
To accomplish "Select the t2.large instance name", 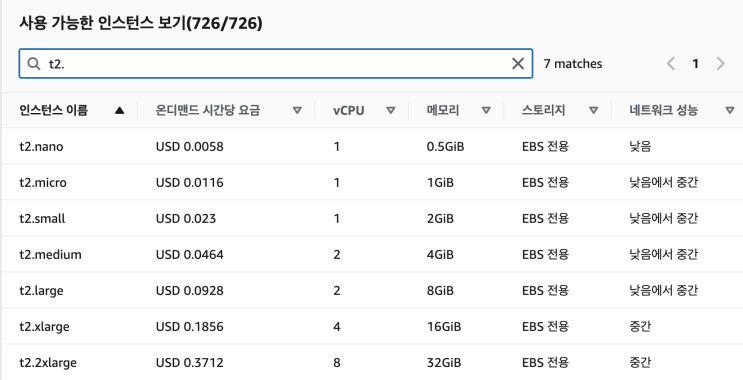I will pyautogui.click(x=41, y=290).
